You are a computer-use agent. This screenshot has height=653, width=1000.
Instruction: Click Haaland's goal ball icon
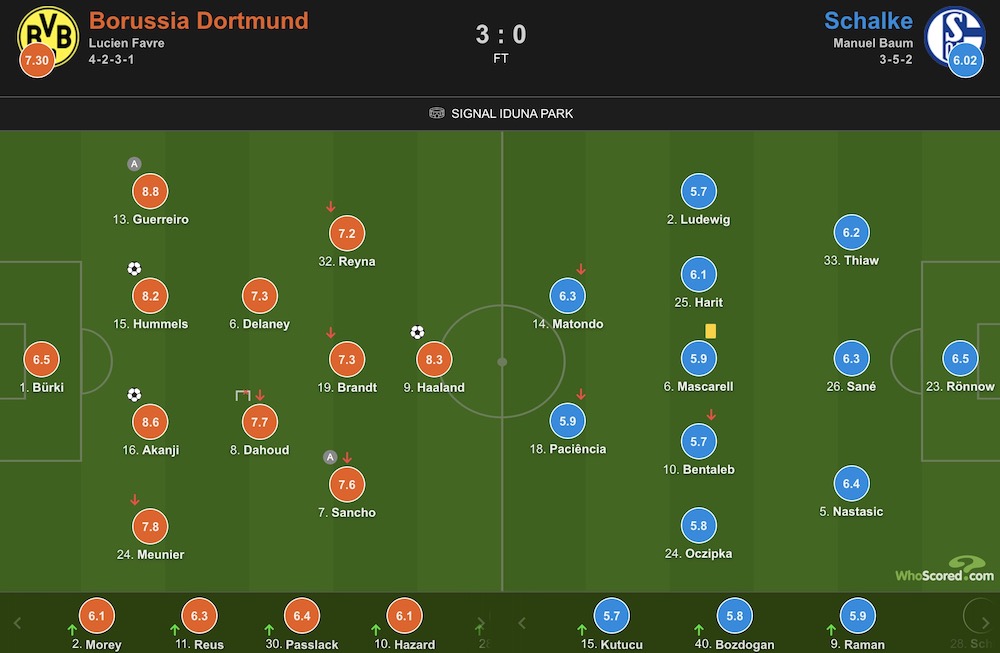[x=417, y=332]
